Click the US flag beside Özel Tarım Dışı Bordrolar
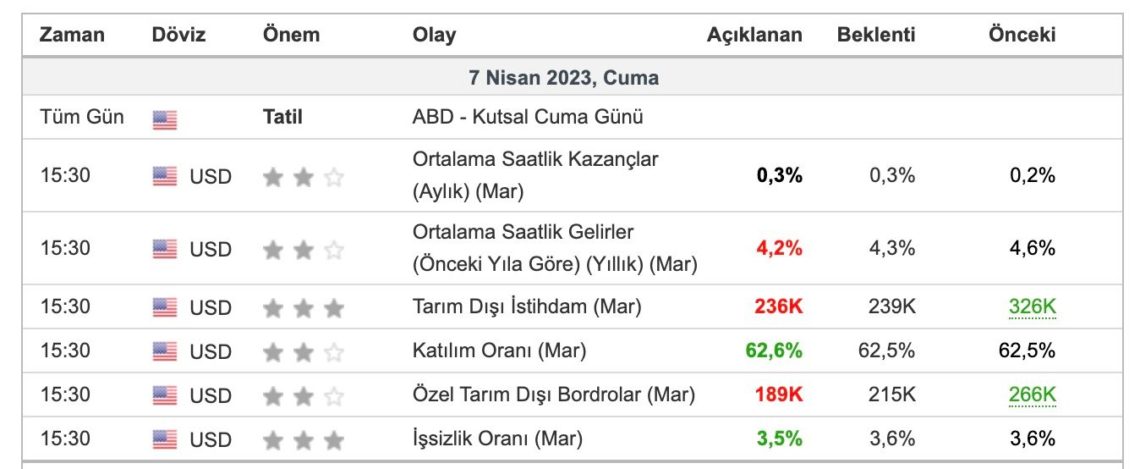The height and width of the screenshot is (469, 1140). coord(164,396)
